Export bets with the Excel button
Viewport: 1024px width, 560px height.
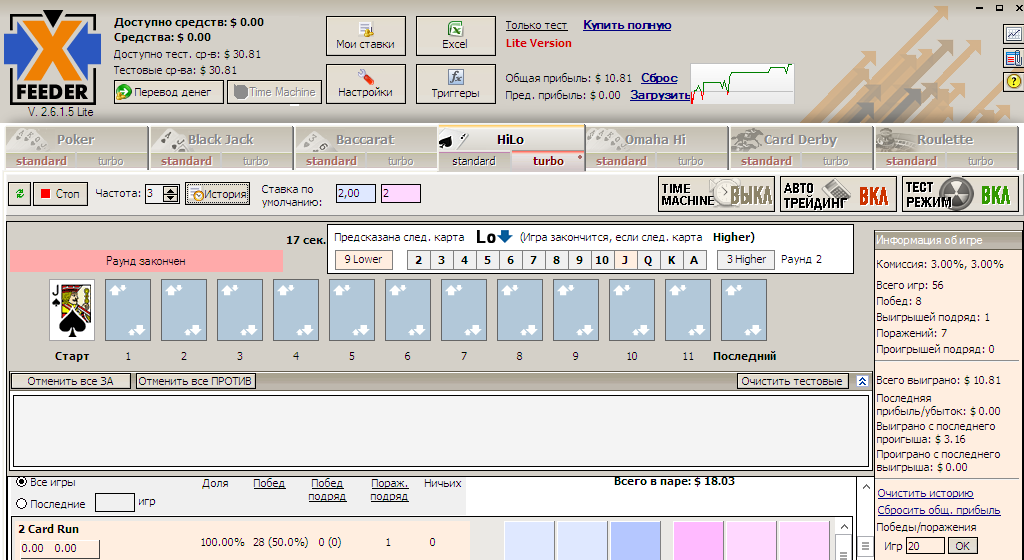click(455, 35)
